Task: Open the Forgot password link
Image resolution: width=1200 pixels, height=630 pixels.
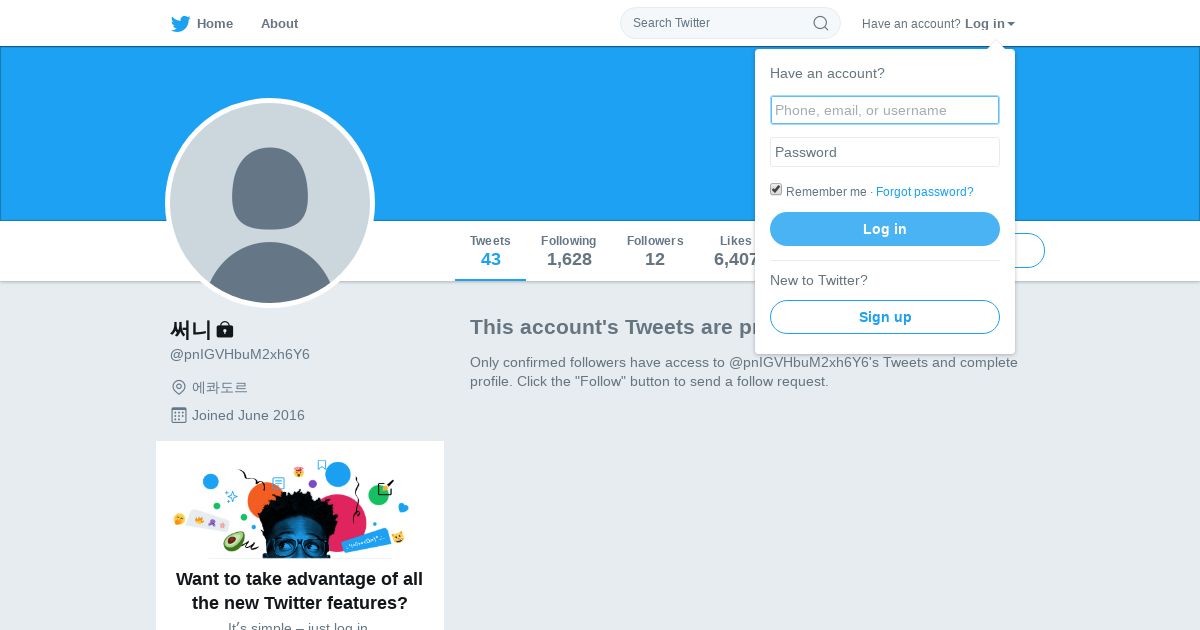Action: click(924, 192)
